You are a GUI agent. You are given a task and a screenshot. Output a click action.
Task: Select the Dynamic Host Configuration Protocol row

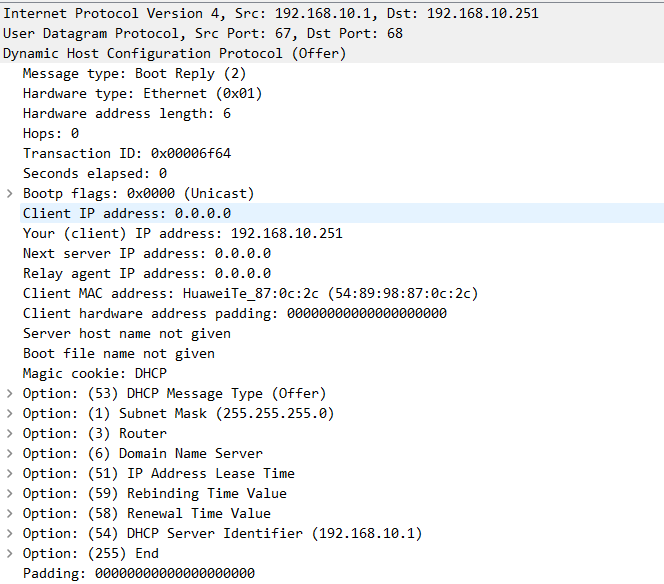pyautogui.click(x=175, y=53)
